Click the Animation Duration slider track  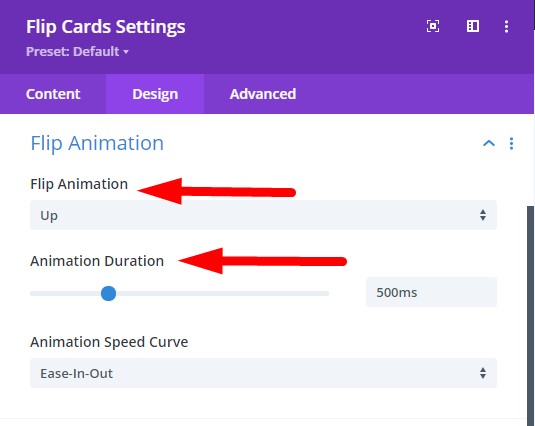click(179, 293)
